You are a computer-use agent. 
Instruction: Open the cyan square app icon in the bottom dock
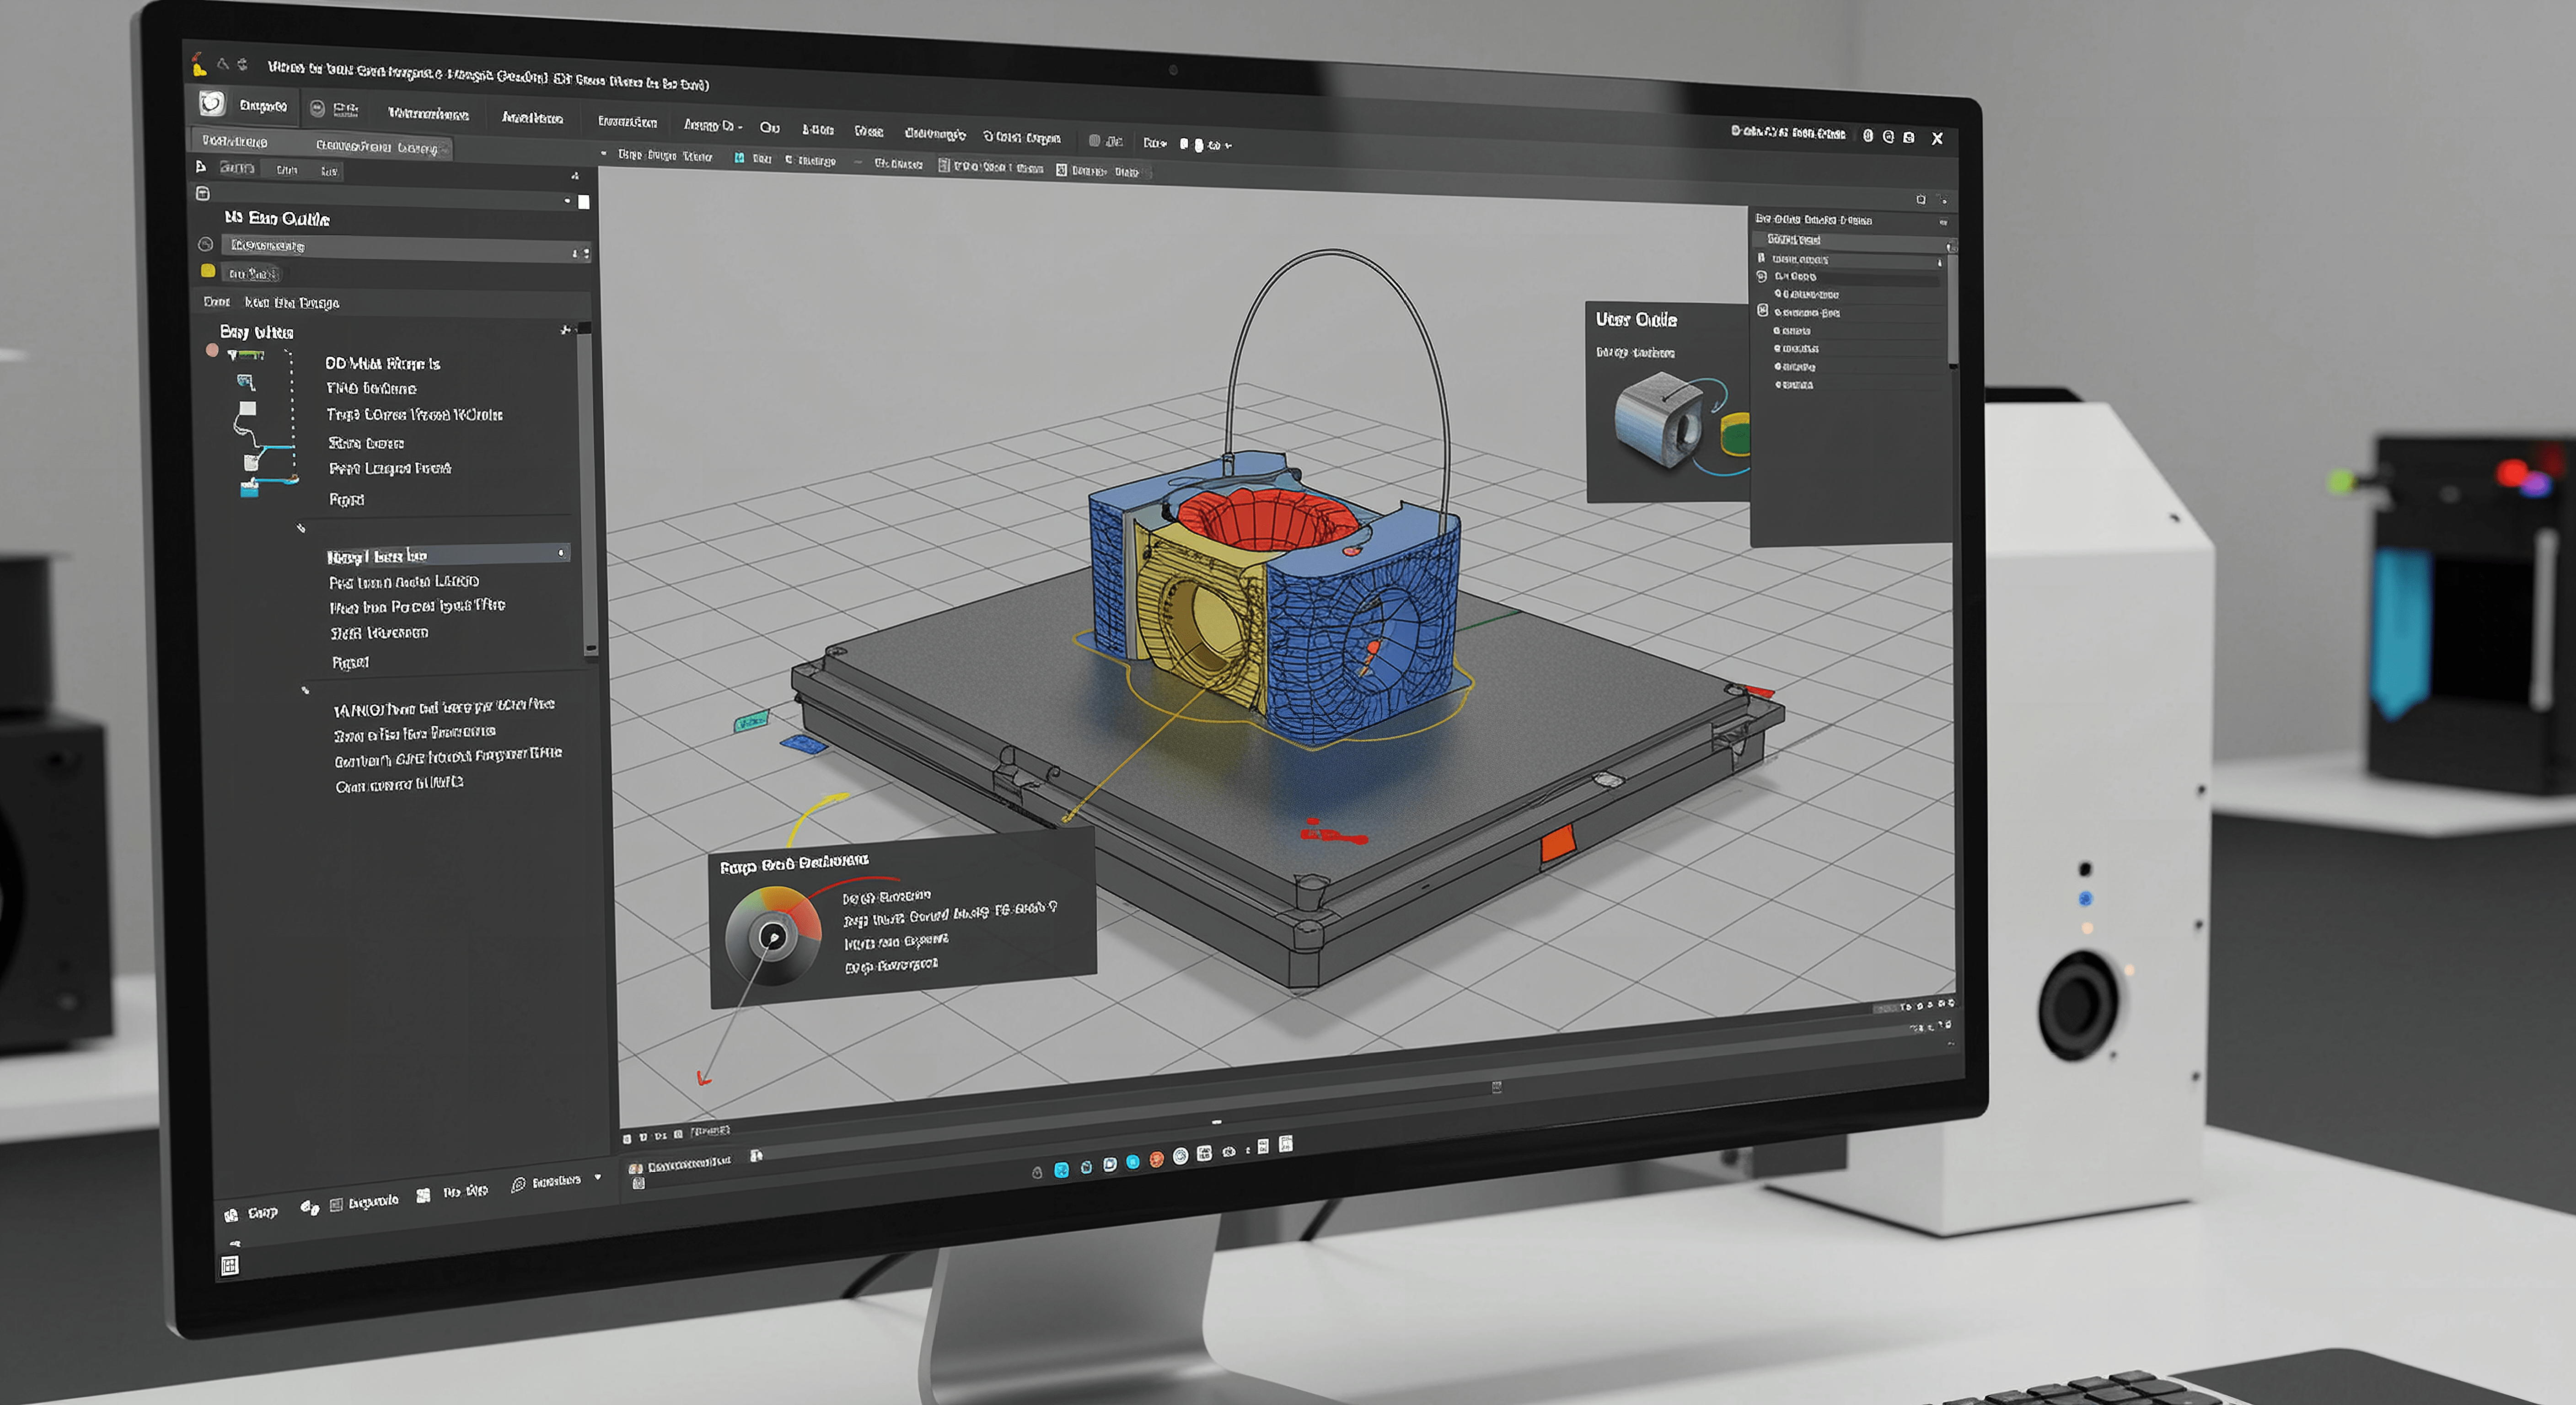pos(1061,1169)
